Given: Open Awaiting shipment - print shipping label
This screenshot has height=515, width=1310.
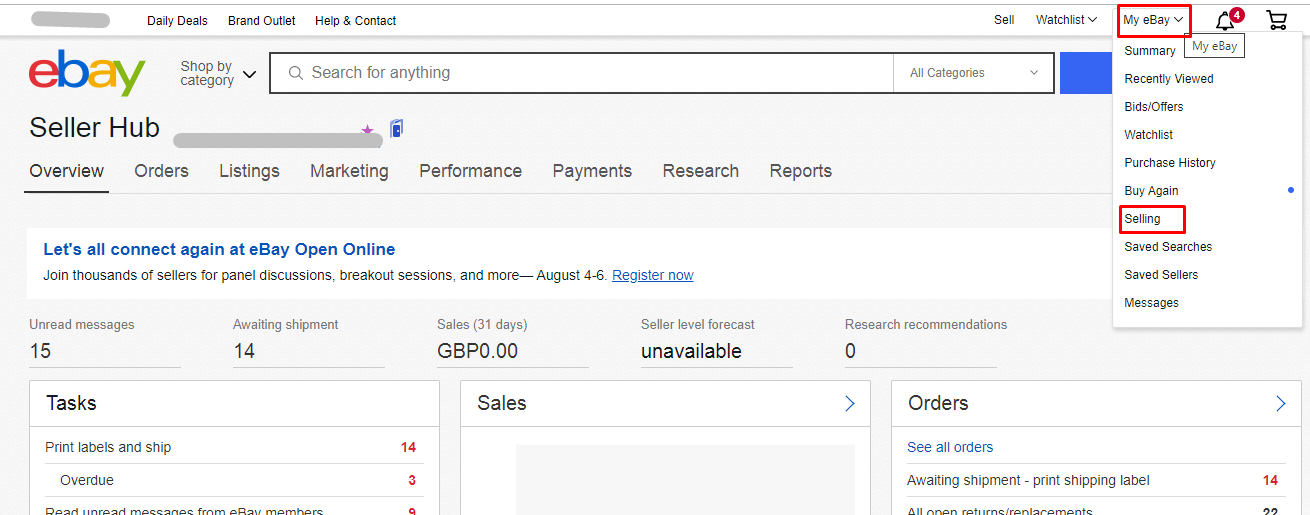Looking at the screenshot, I should [x=1028, y=480].
